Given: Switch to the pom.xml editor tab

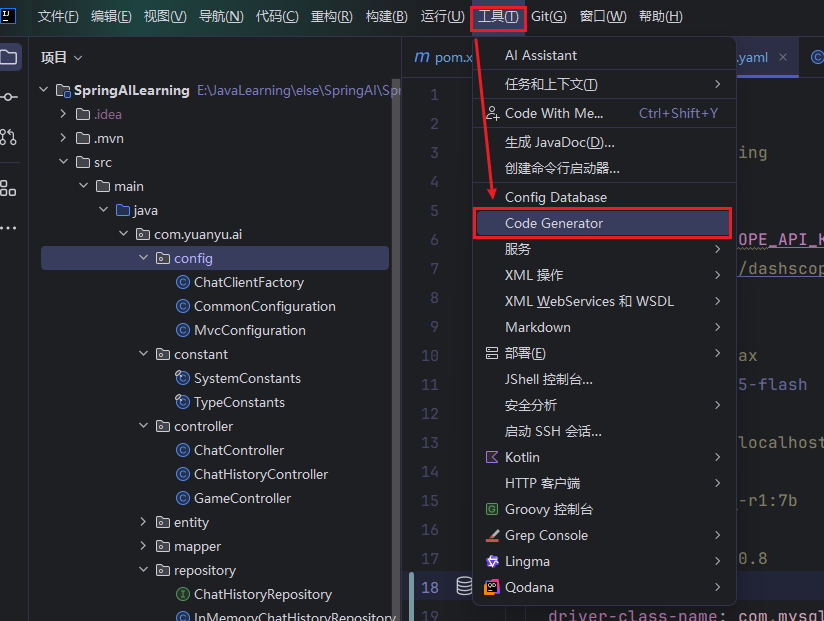Looking at the screenshot, I should [x=445, y=58].
